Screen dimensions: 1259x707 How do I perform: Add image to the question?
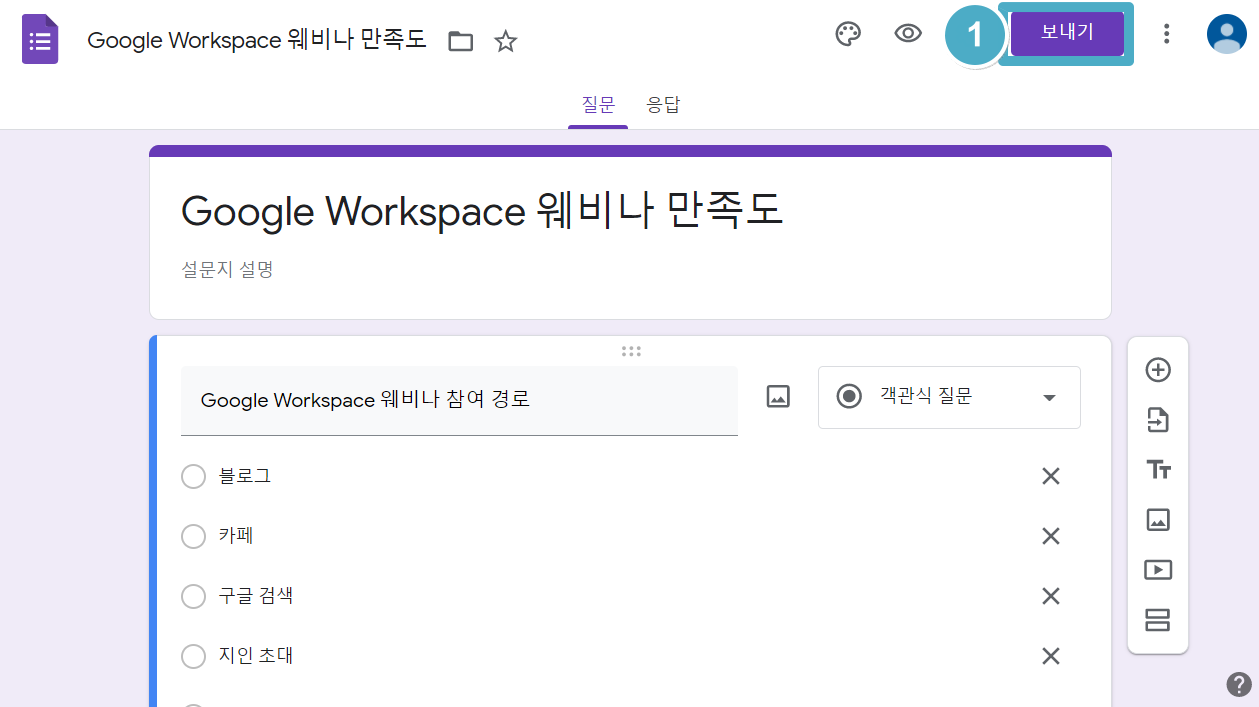tap(778, 396)
